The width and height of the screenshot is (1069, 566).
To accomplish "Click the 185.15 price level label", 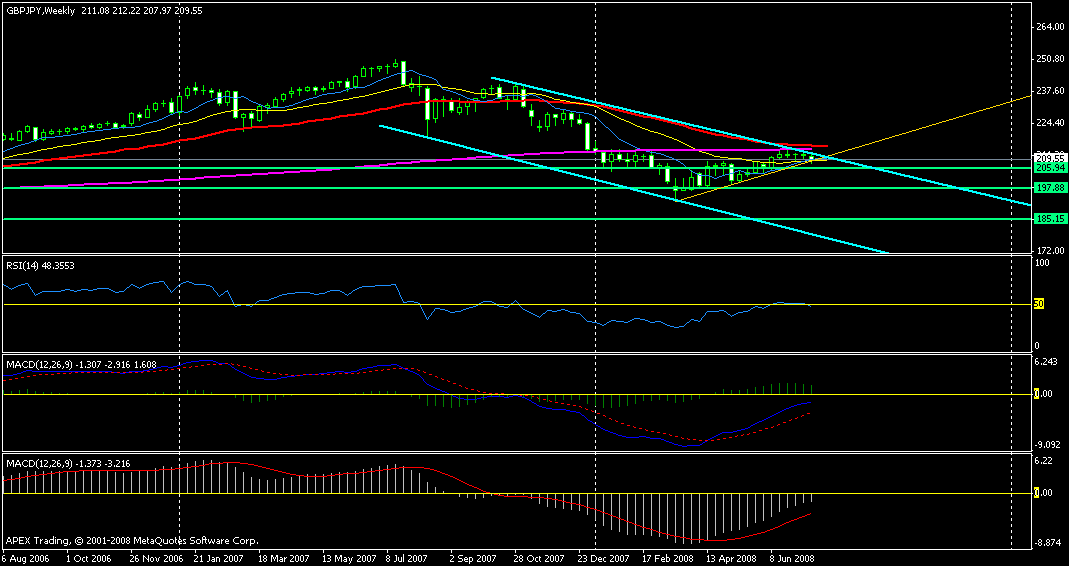I will pyautogui.click(x=1047, y=218).
